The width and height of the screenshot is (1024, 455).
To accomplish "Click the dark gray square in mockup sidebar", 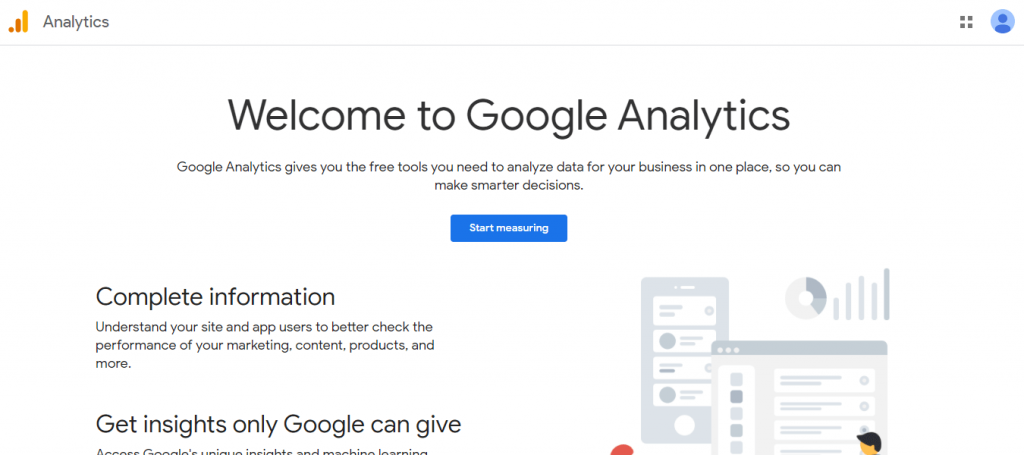I will coord(737,396).
